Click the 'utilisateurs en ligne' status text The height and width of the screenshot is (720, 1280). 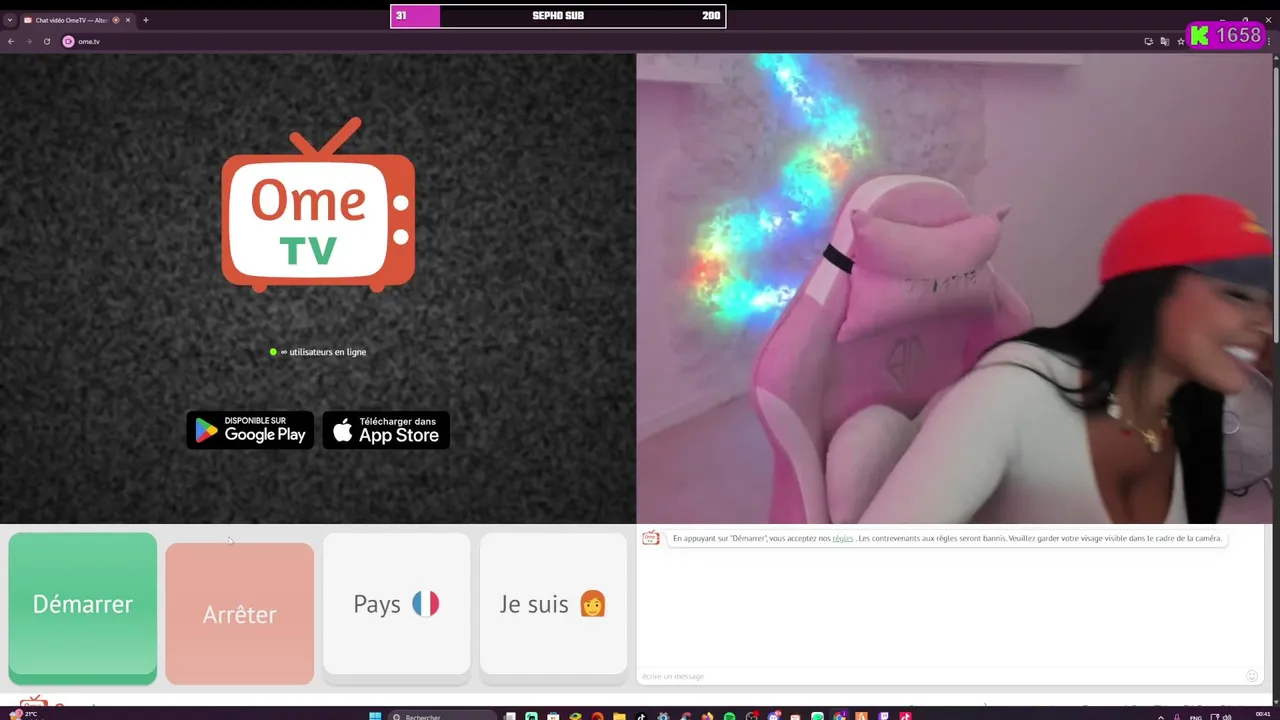(323, 352)
